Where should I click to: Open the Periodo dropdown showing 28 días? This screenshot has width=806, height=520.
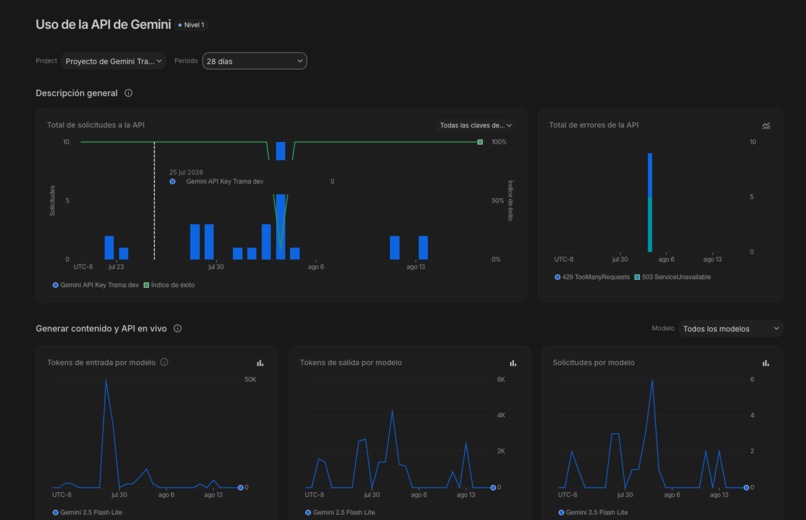pyautogui.click(x=254, y=61)
